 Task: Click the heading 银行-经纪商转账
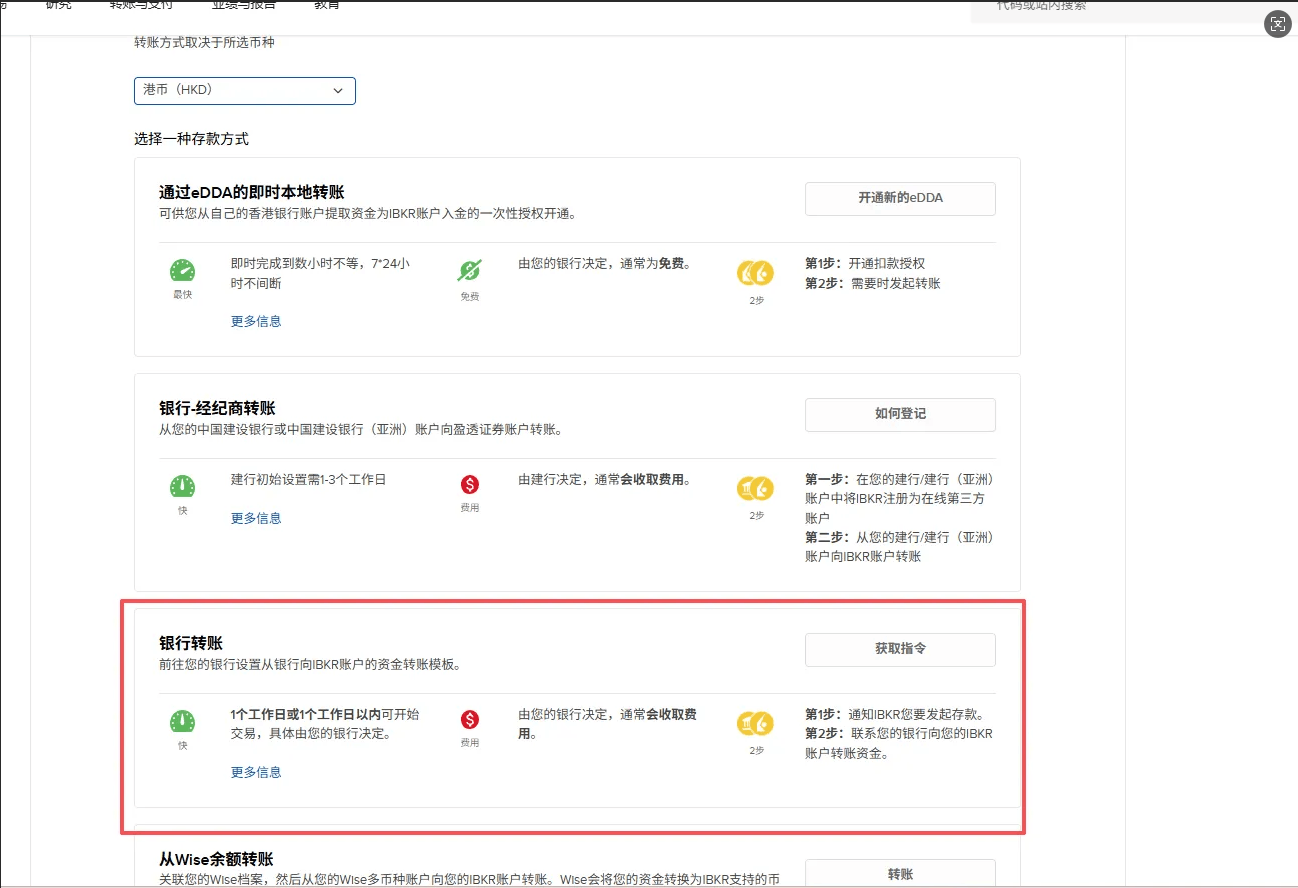click(x=217, y=408)
